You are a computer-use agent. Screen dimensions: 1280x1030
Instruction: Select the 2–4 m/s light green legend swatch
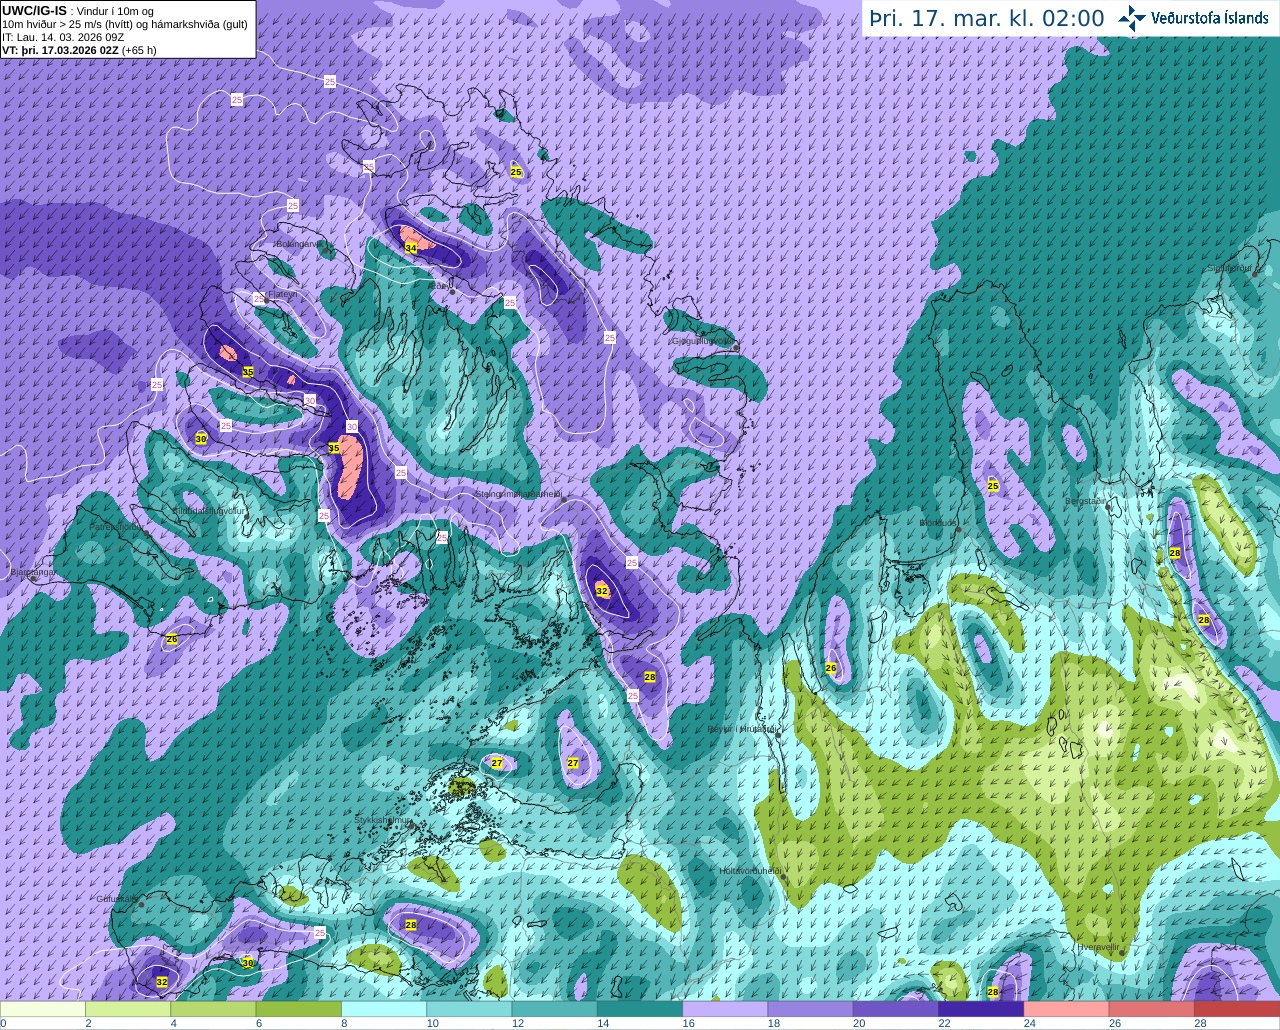pos(129,1008)
